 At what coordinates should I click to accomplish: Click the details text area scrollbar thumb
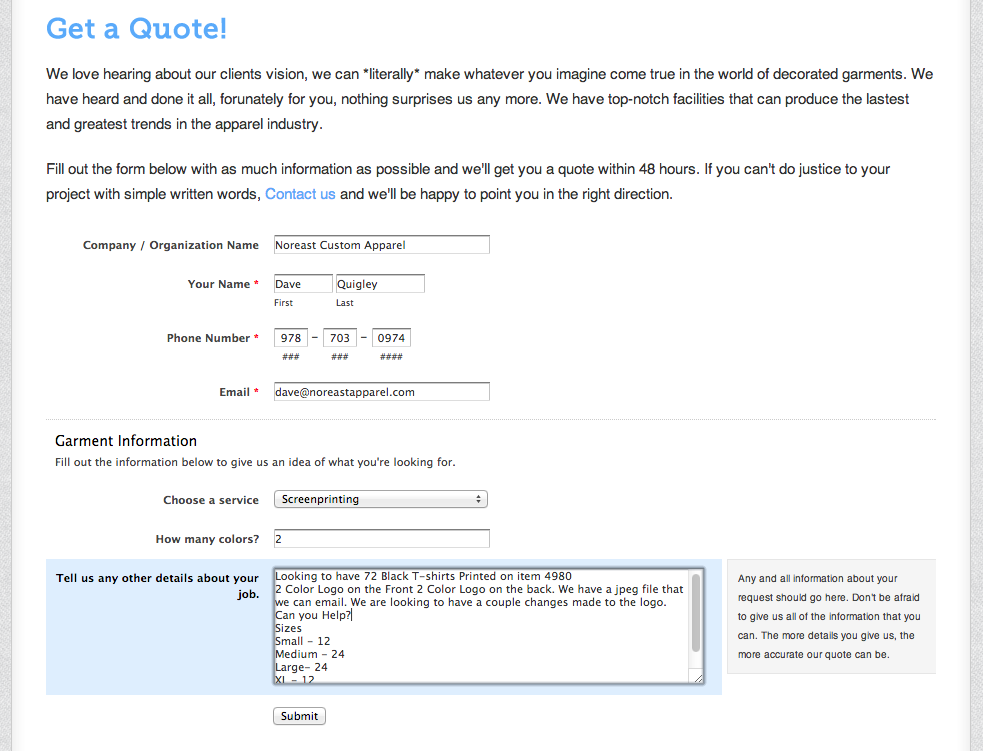pyautogui.click(x=696, y=614)
